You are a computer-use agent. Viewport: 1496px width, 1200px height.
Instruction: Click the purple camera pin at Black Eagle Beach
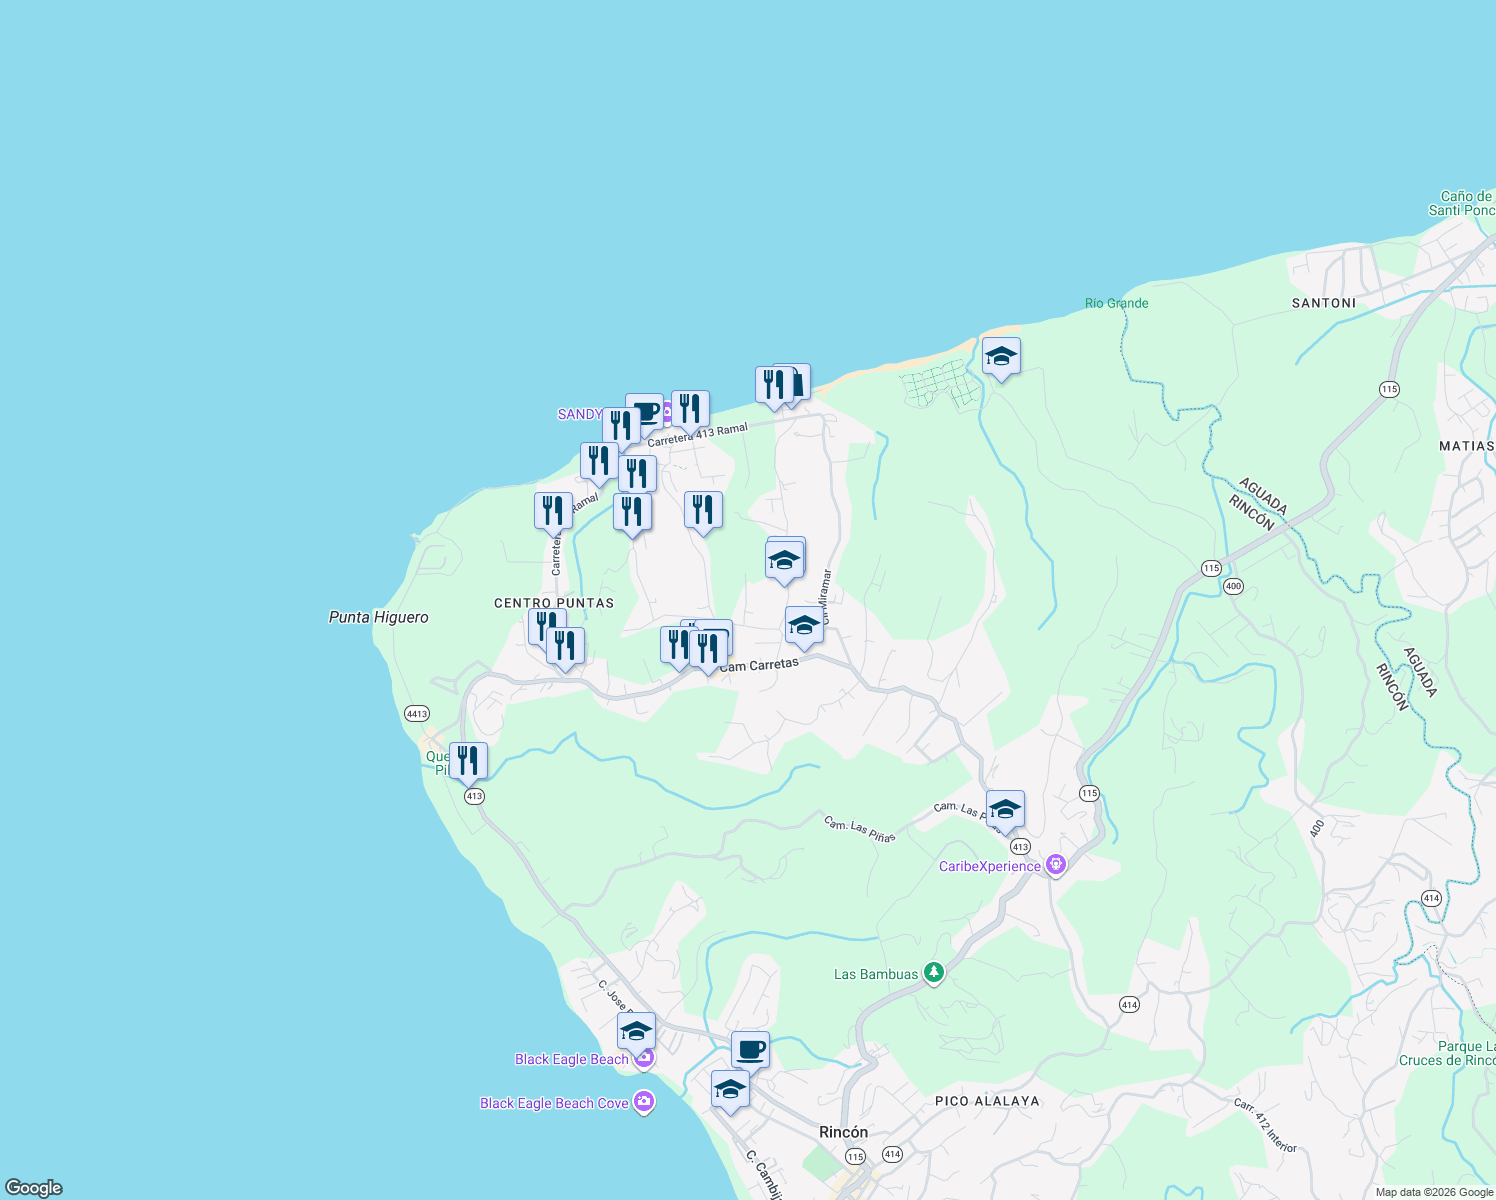pos(644,1057)
